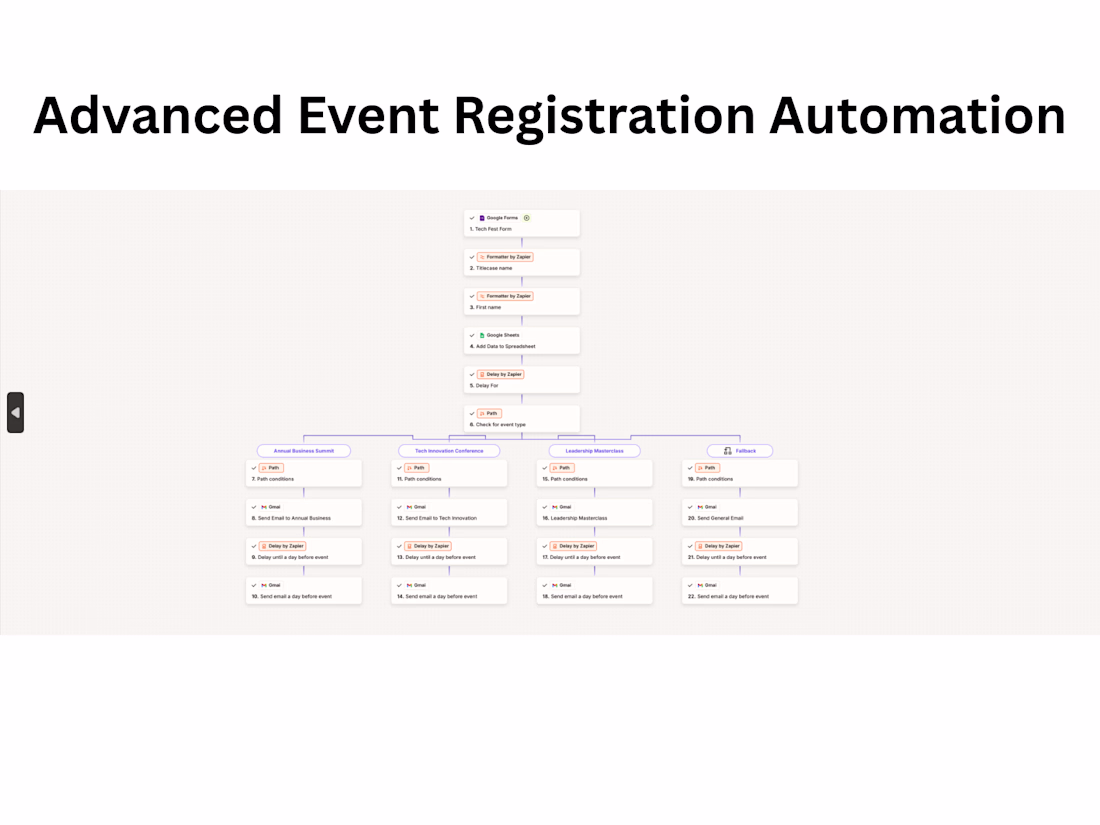Open step '4. Add Data to Spreadsheet'
The image size is (1100, 825).
[x=522, y=341]
